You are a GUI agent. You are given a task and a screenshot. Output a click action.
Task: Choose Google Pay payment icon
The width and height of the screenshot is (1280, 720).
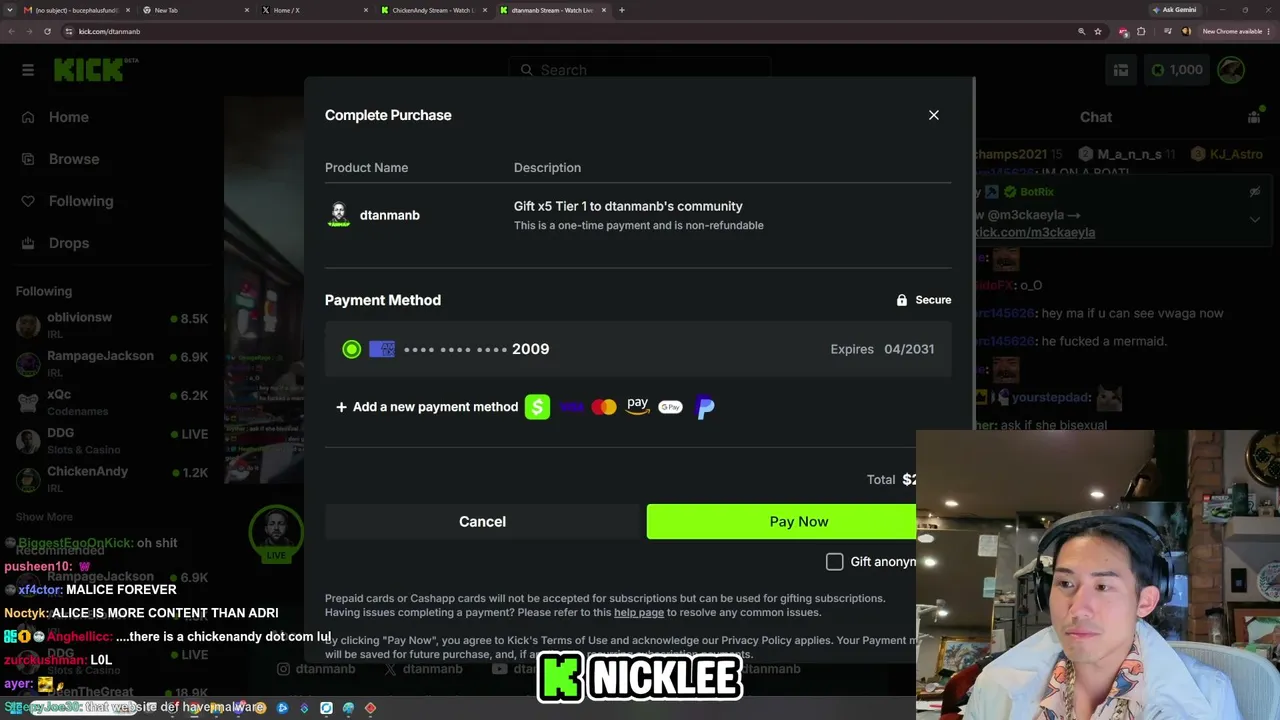click(x=670, y=407)
